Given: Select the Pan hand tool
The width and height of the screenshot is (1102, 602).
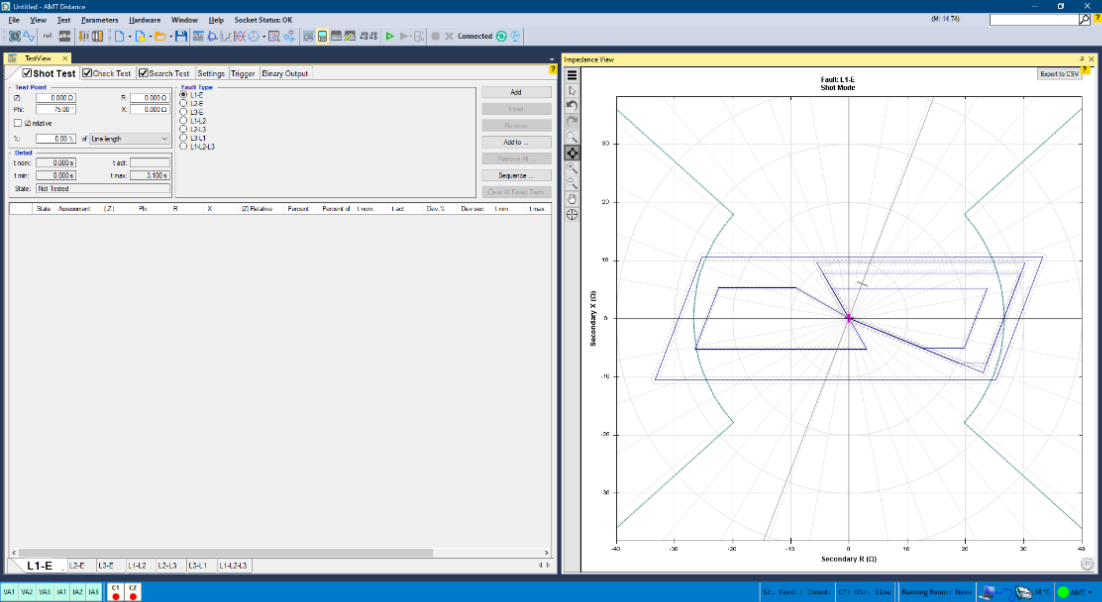Looking at the screenshot, I should (572, 199).
